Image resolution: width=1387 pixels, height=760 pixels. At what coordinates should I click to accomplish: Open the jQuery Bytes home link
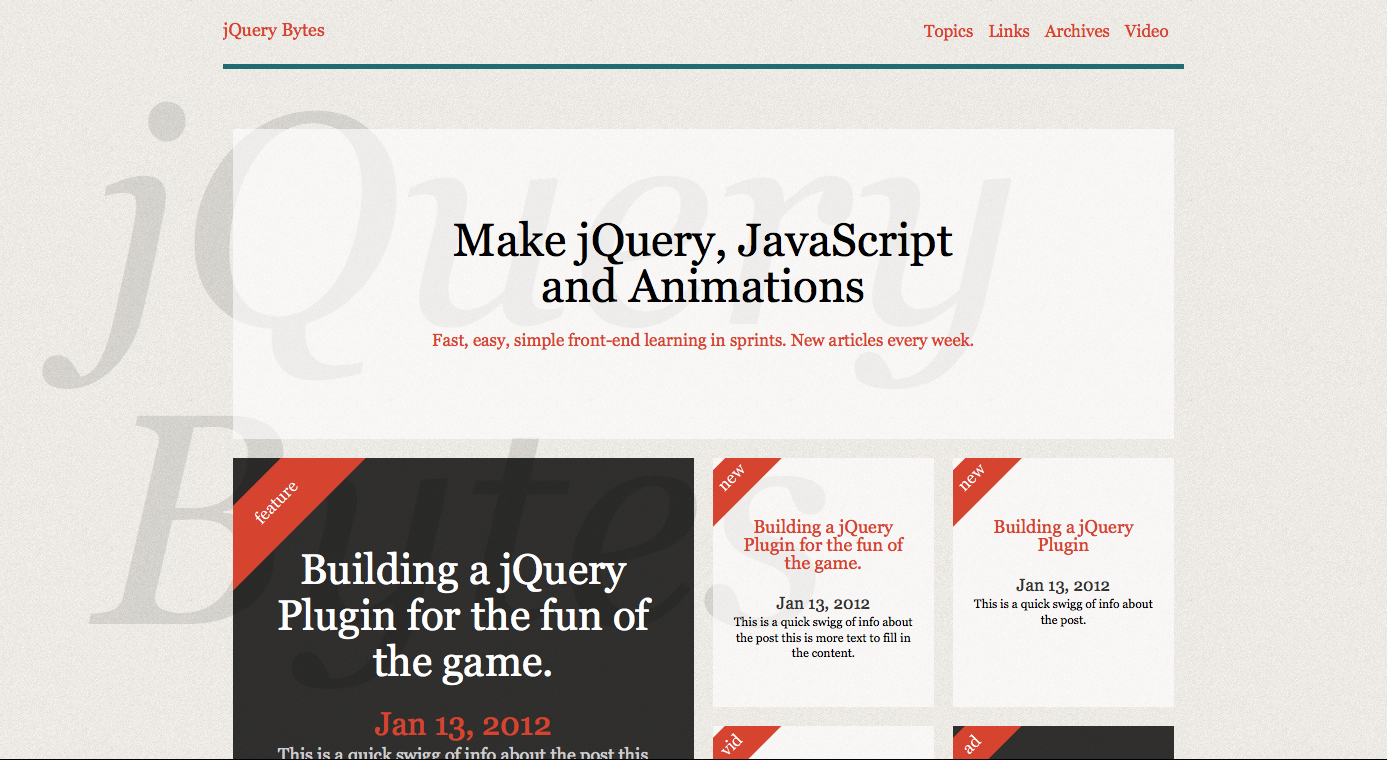coord(273,30)
